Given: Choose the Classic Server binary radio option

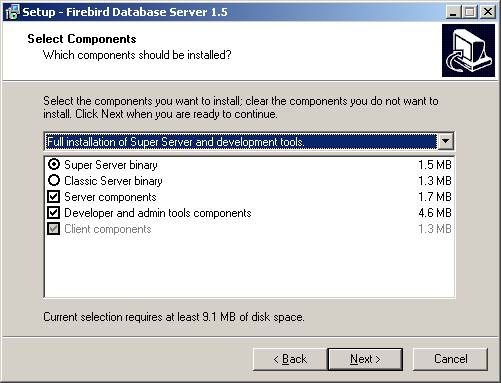Looking at the screenshot, I should coord(54,180).
